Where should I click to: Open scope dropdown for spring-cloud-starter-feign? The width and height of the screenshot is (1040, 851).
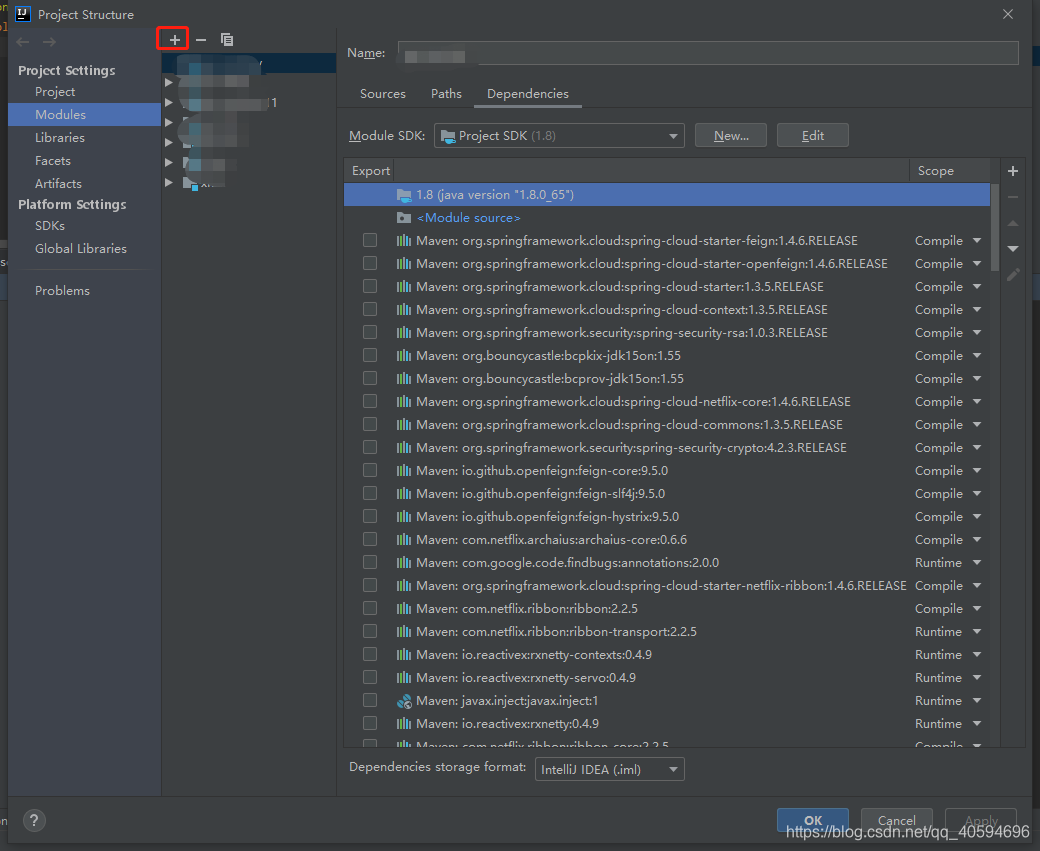pyautogui.click(x=977, y=241)
